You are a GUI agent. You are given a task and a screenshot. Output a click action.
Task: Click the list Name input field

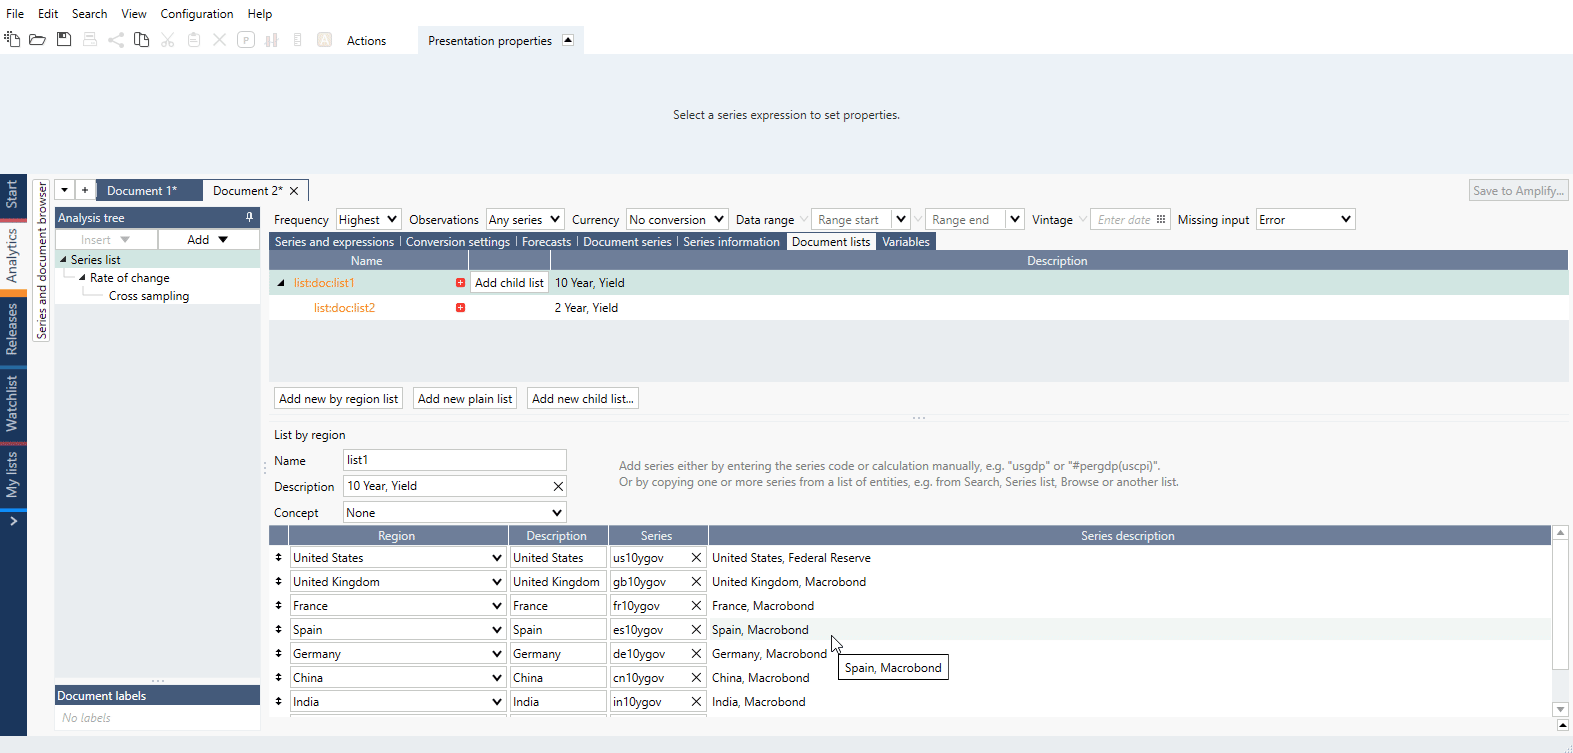pyautogui.click(x=454, y=460)
